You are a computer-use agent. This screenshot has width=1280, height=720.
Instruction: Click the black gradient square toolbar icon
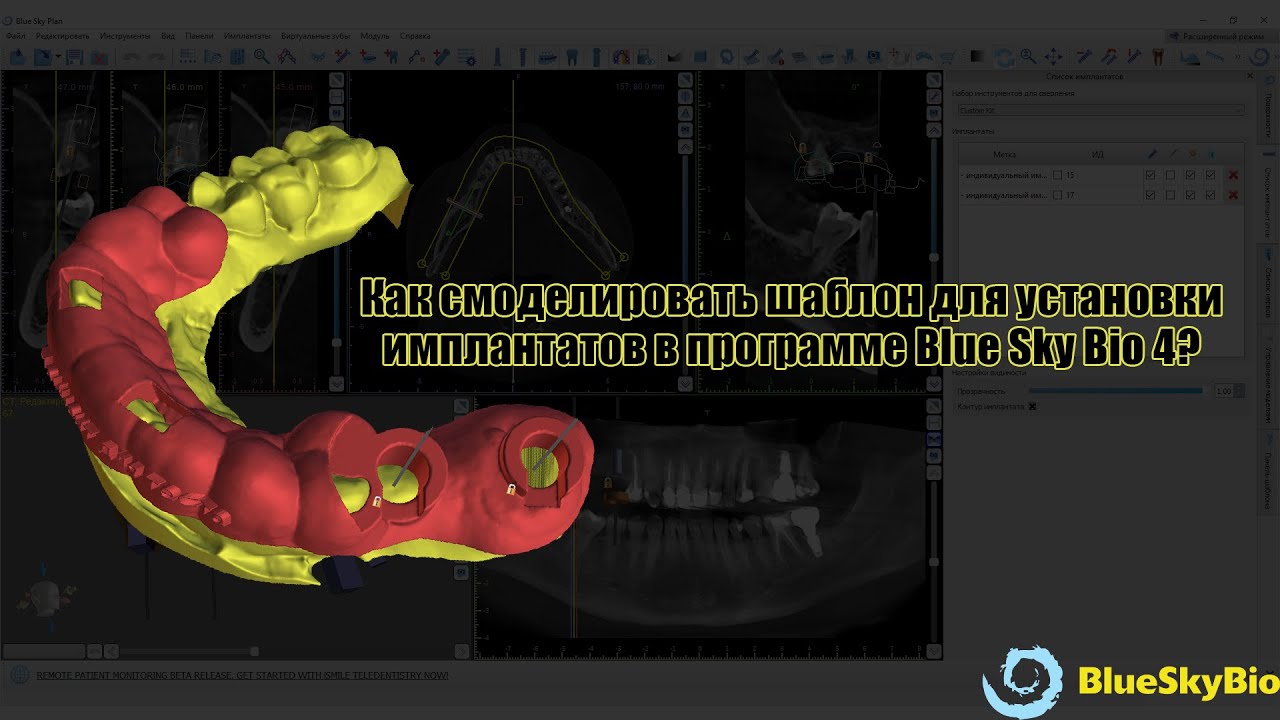tap(978, 57)
